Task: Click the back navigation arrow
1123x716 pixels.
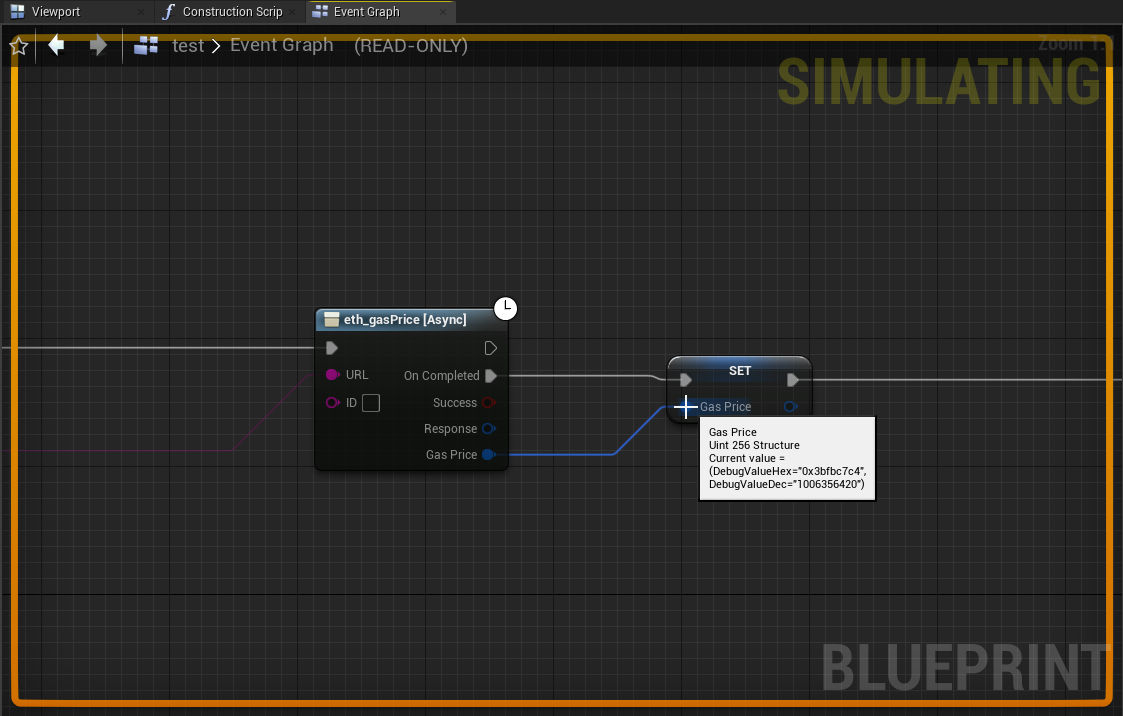Action: pyautogui.click(x=57, y=45)
